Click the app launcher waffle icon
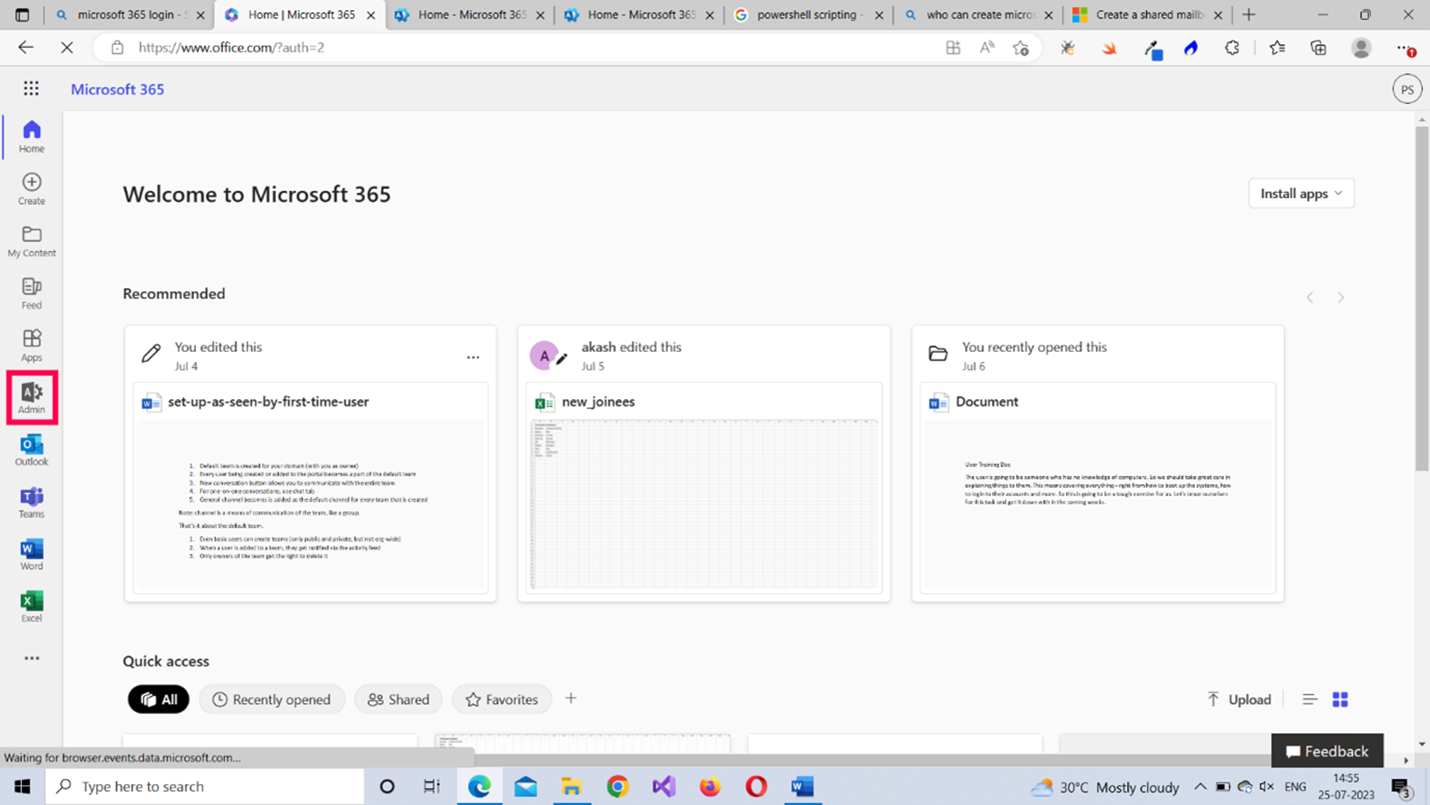Screen dimensions: 1430x805 tap(31, 89)
